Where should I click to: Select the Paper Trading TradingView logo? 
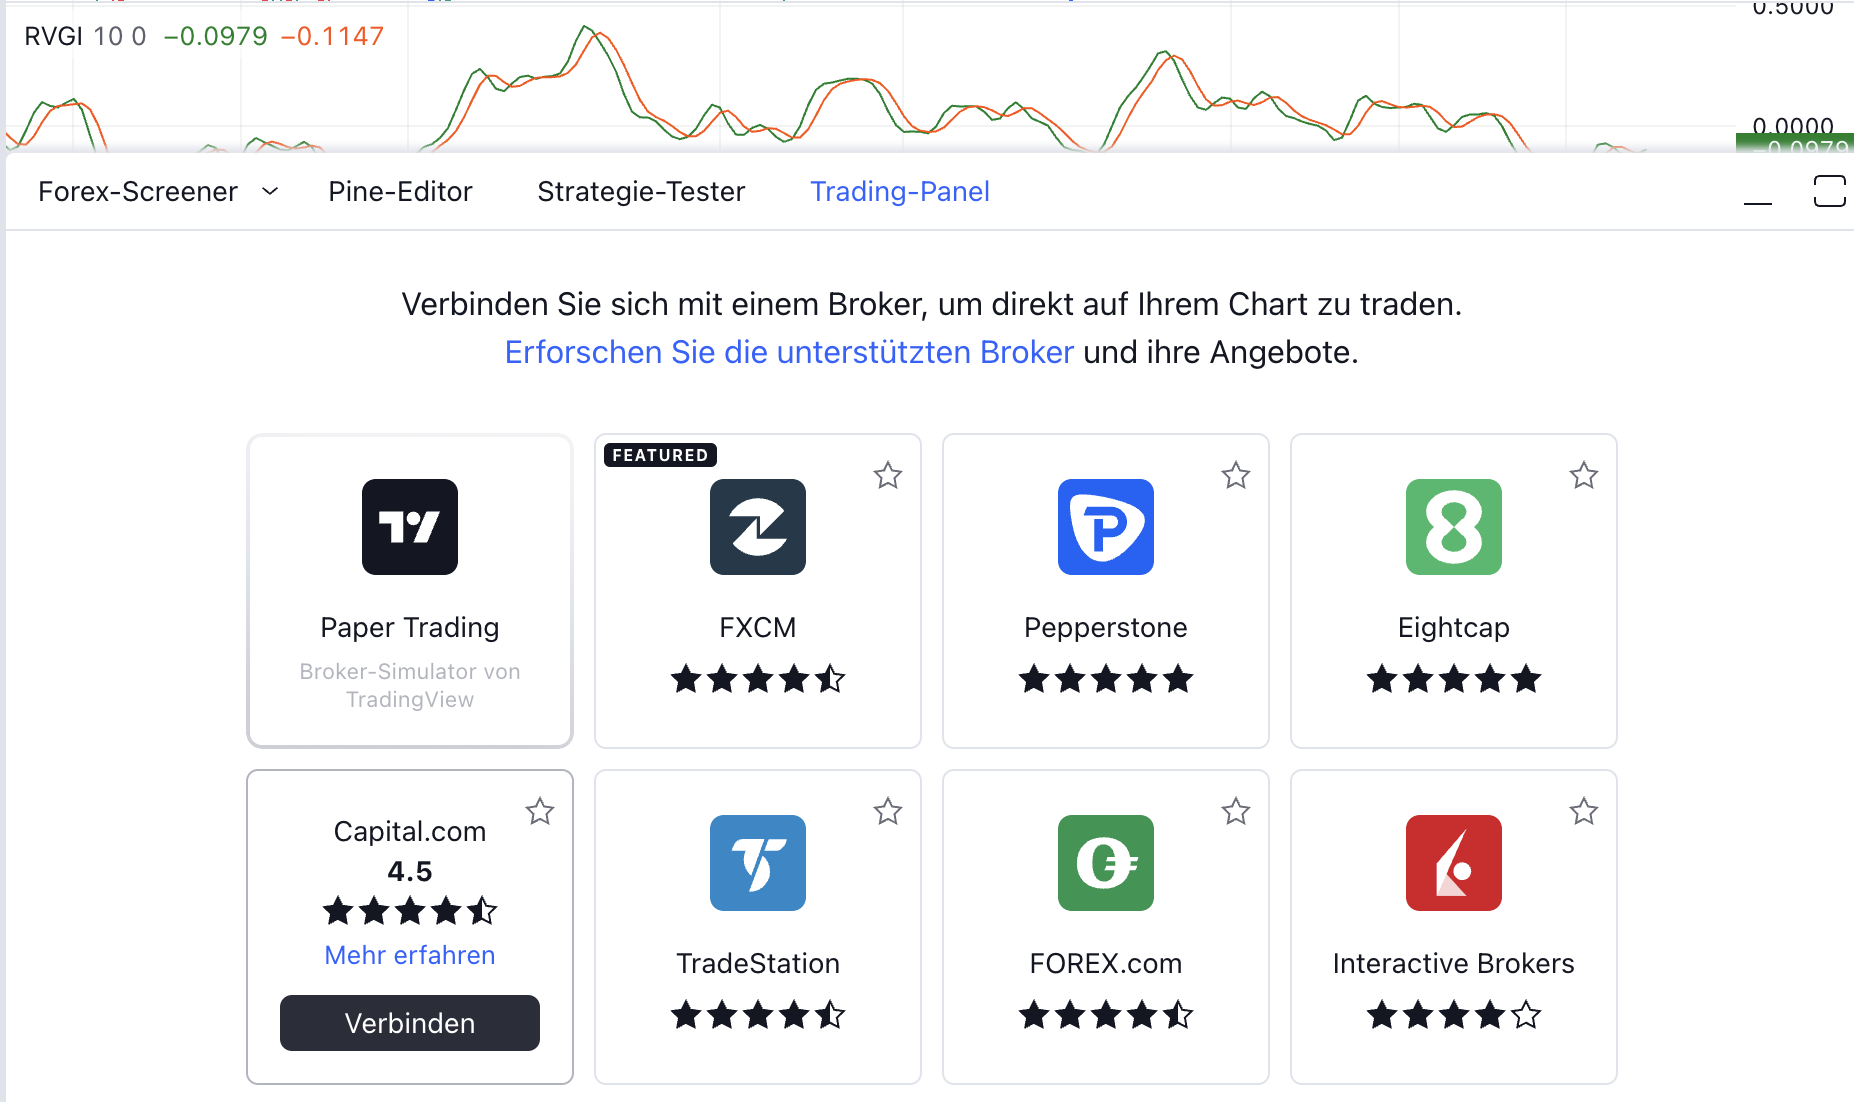click(x=410, y=527)
